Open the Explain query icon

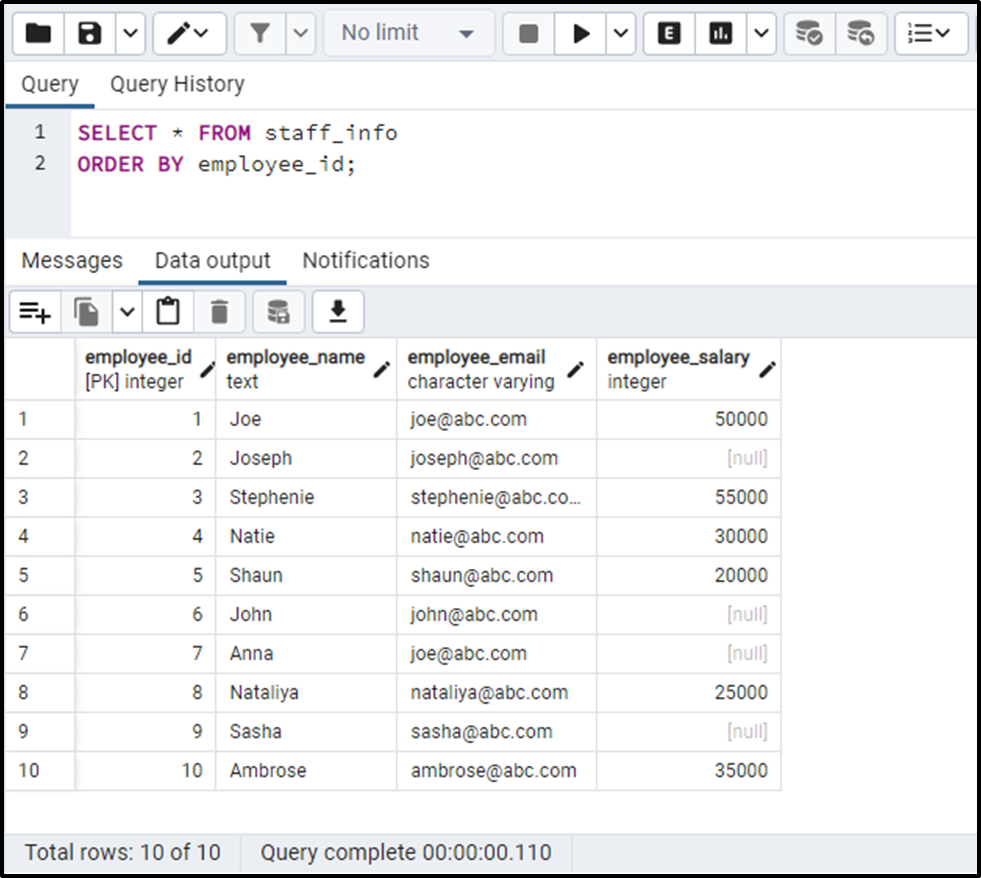point(668,33)
